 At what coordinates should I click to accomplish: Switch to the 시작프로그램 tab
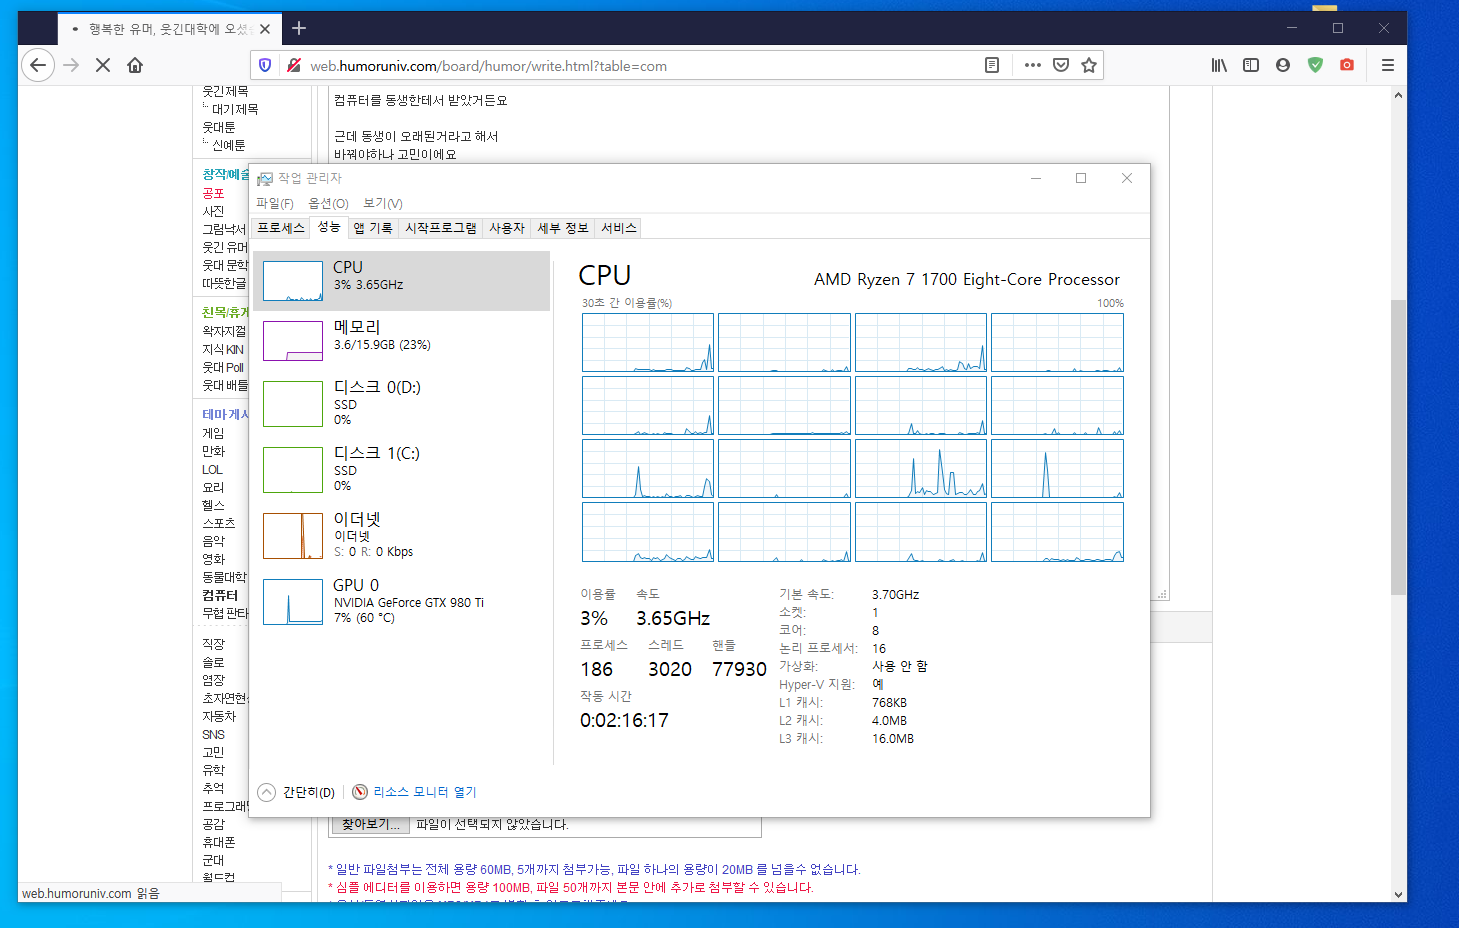(x=440, y=228)
